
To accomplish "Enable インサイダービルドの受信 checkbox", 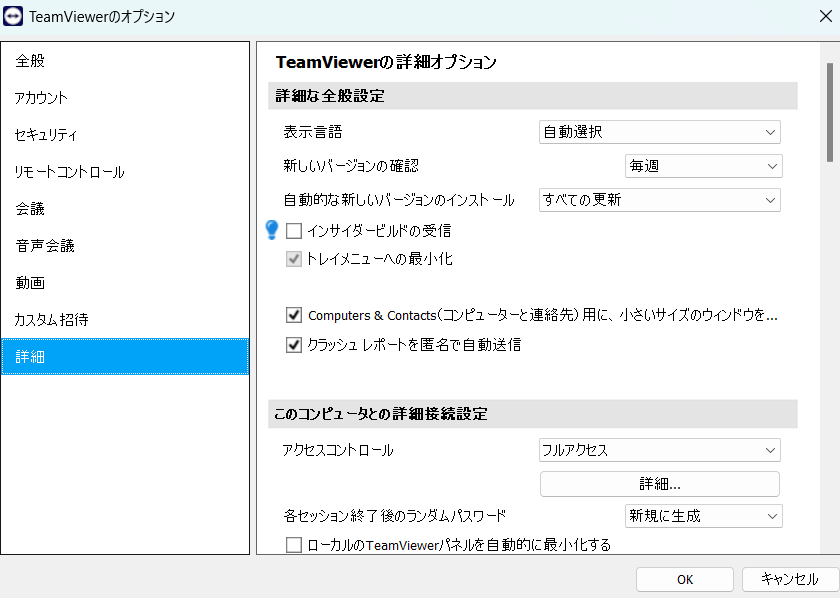I will (294, 231).
